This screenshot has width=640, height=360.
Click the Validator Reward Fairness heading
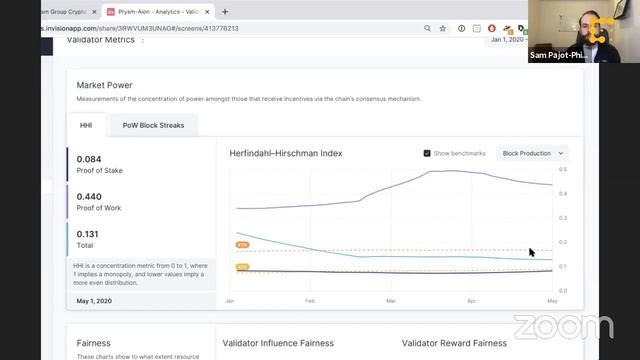(454, 343)
